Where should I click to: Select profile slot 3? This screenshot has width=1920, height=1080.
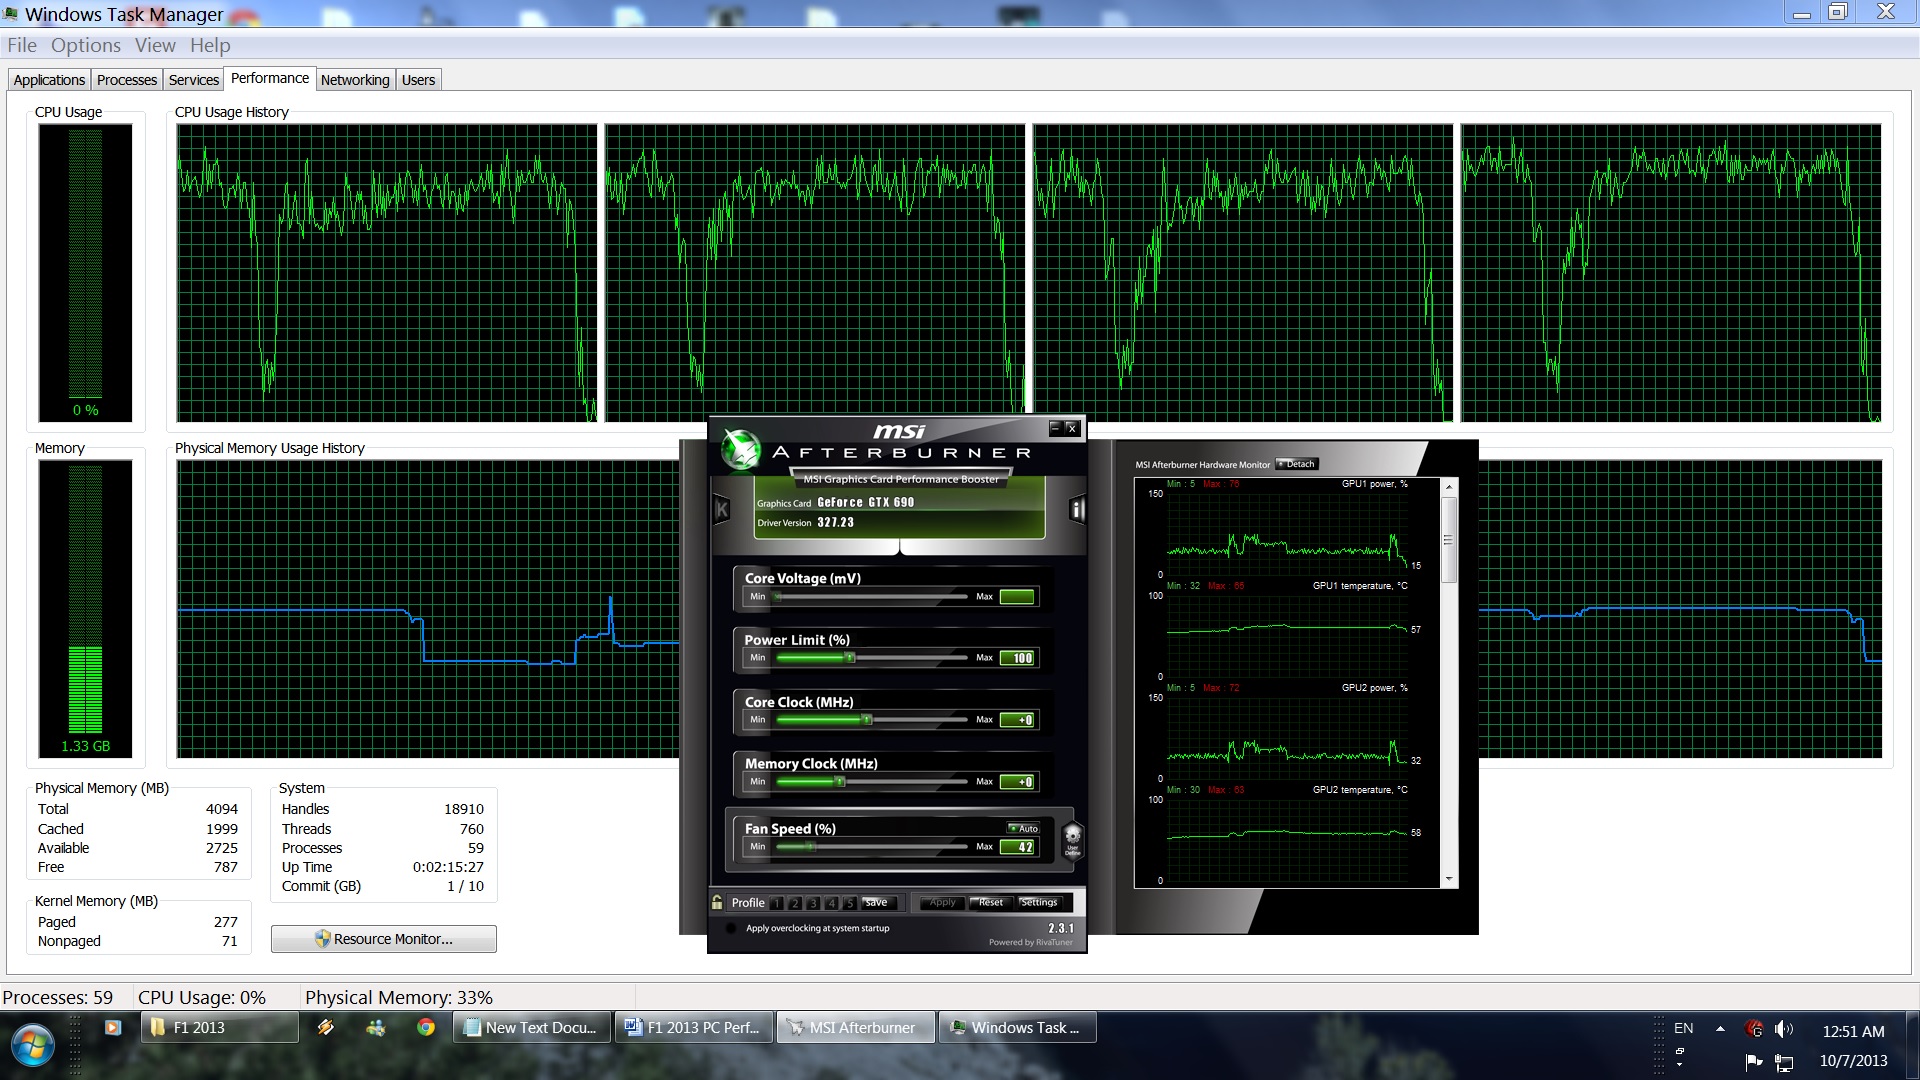click(x=813, y=903)
